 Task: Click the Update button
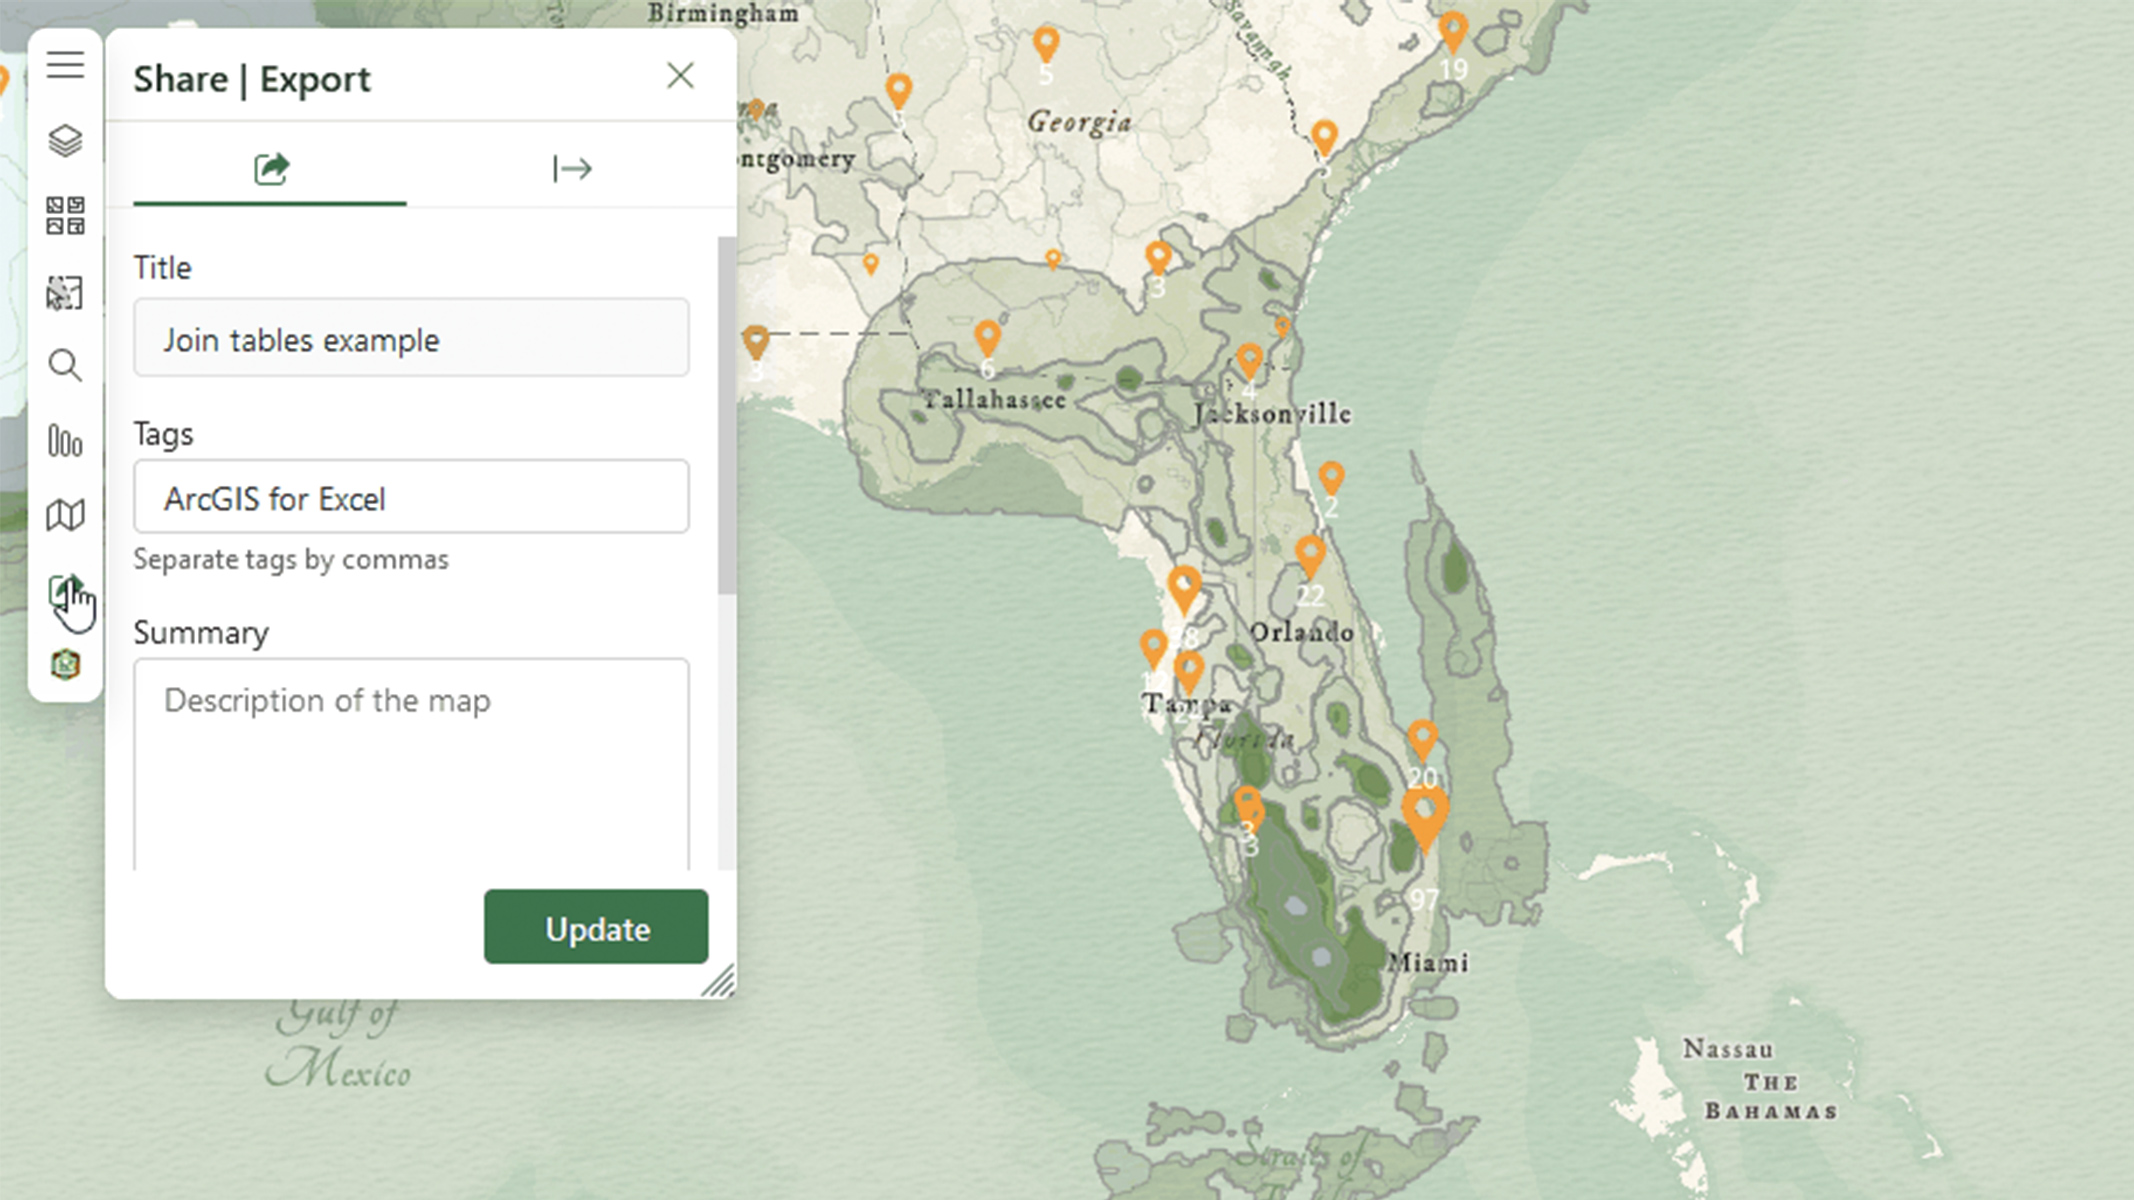tap(596, 928)
